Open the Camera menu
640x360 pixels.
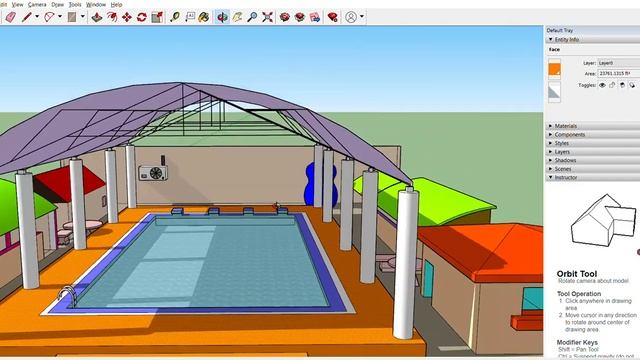37,4
